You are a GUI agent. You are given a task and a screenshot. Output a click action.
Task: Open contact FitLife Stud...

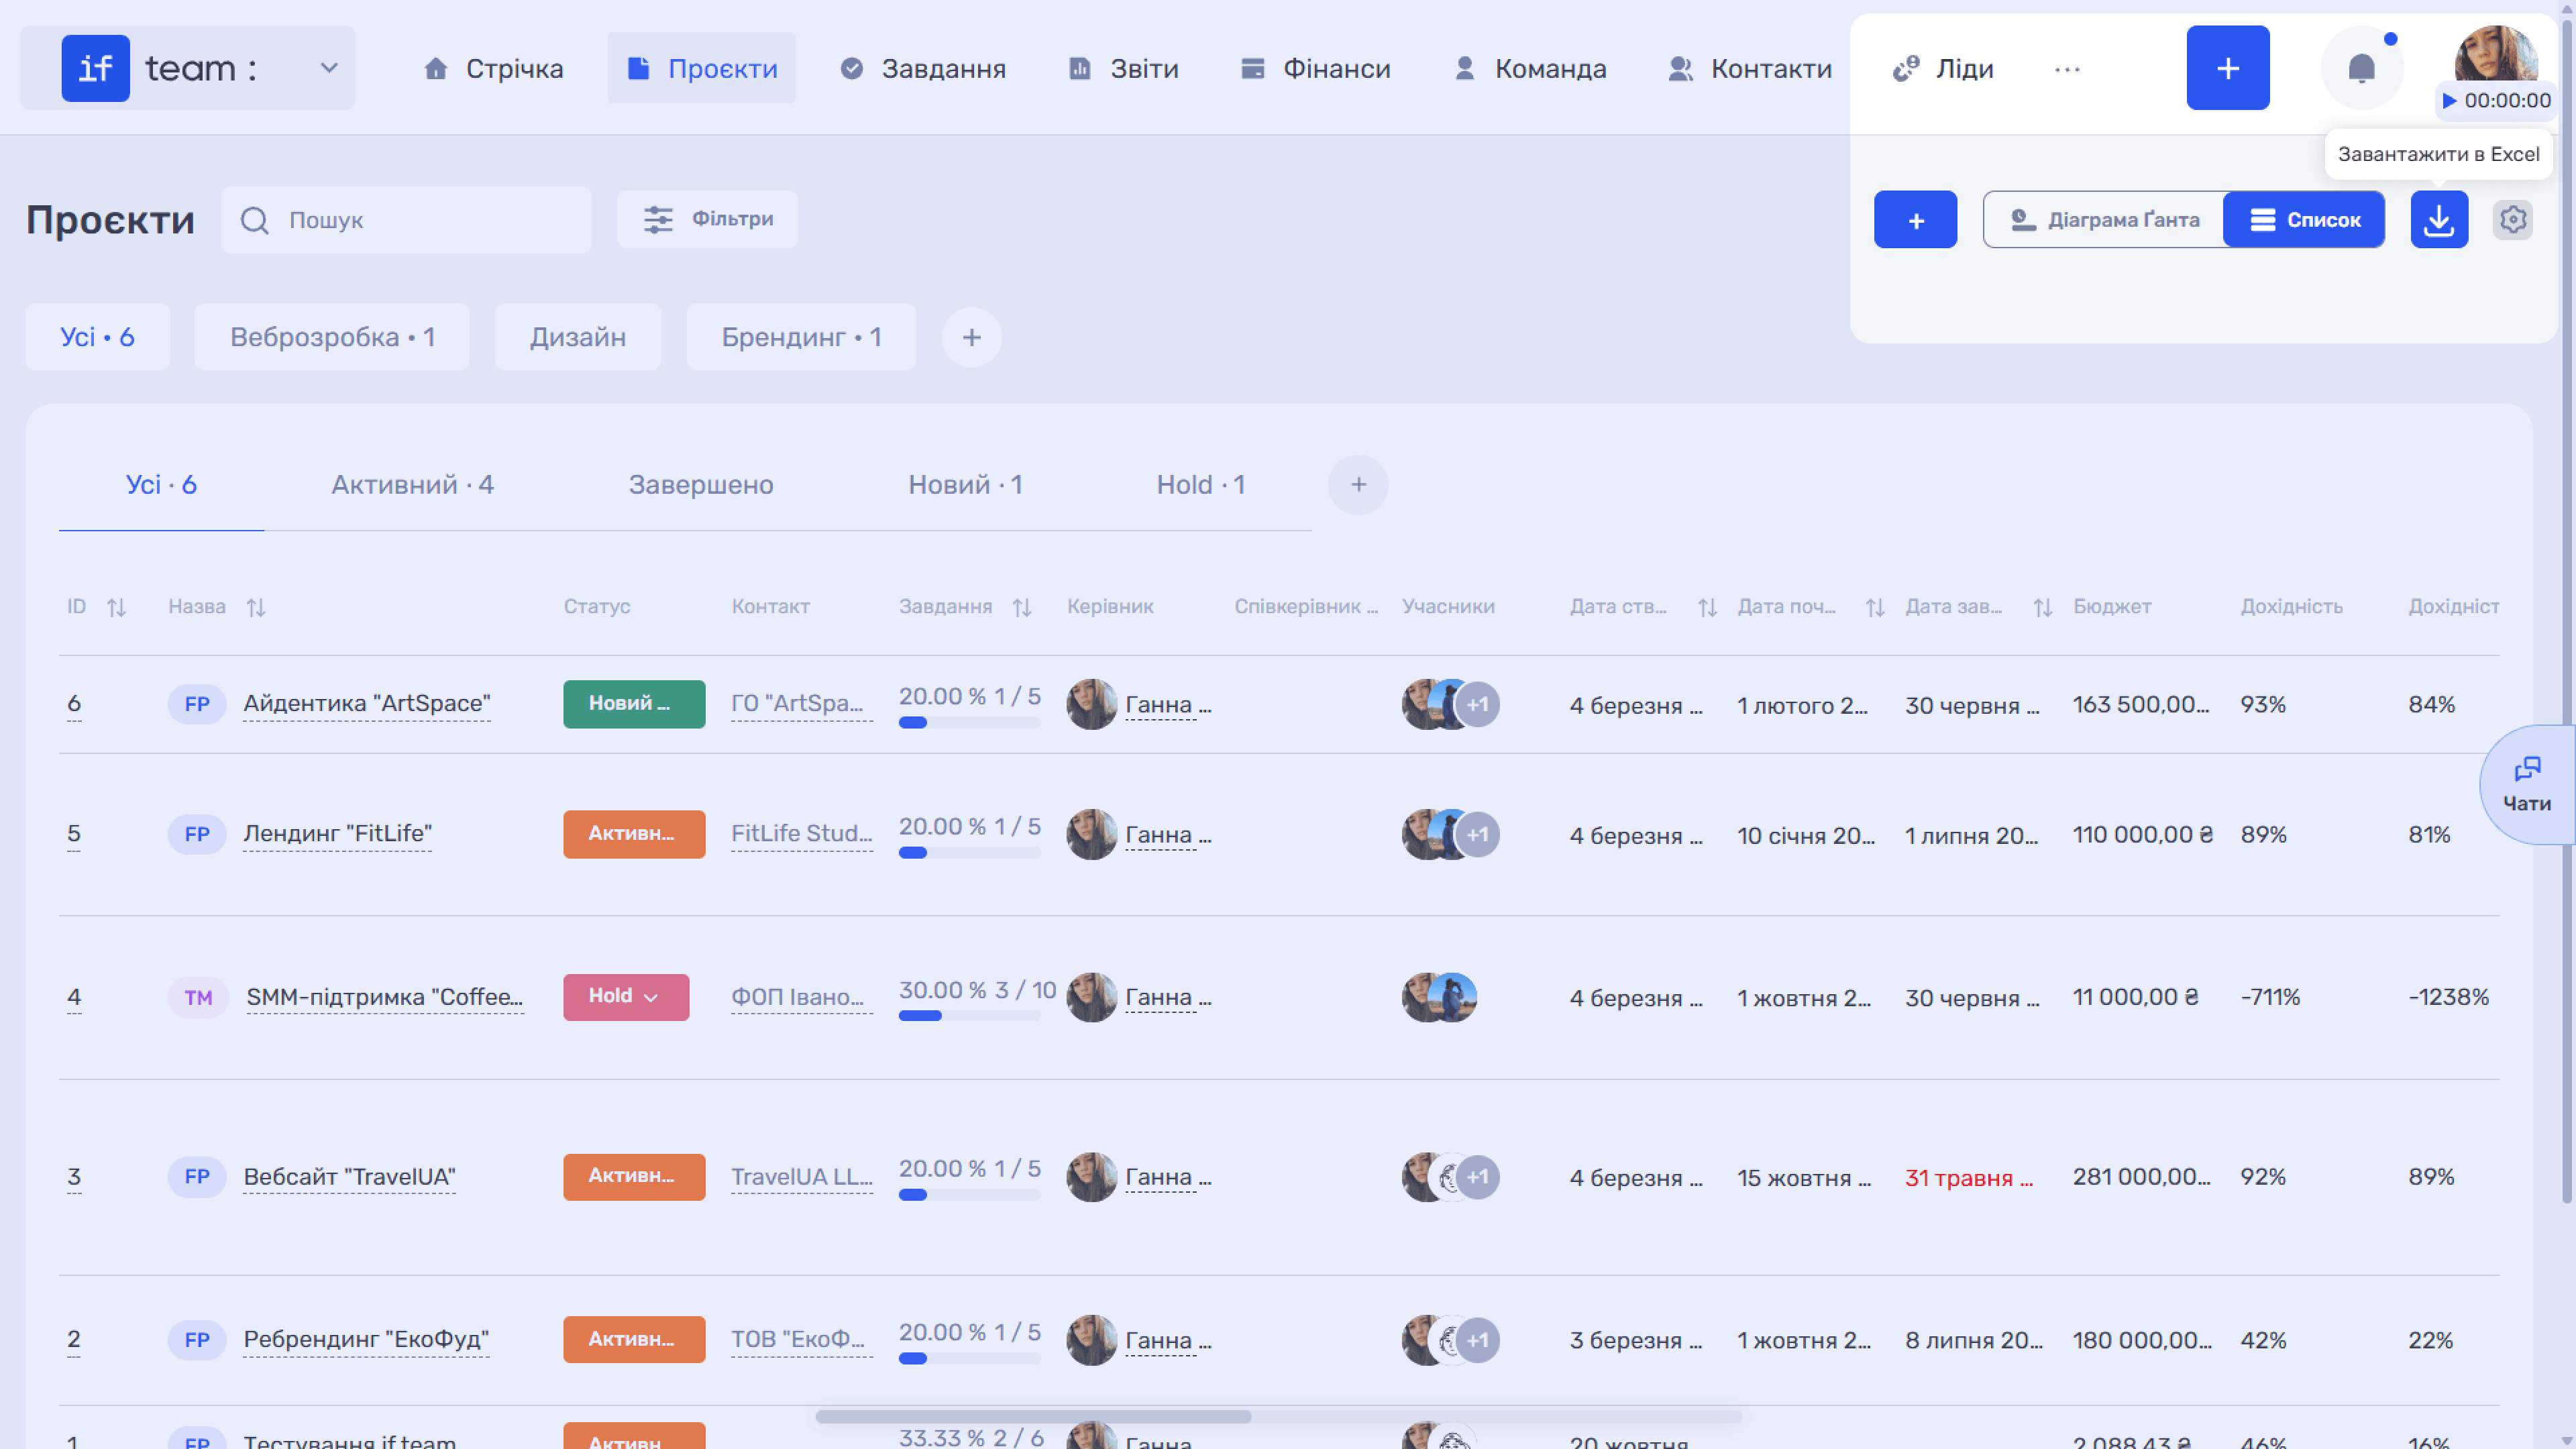click(801, 834)
